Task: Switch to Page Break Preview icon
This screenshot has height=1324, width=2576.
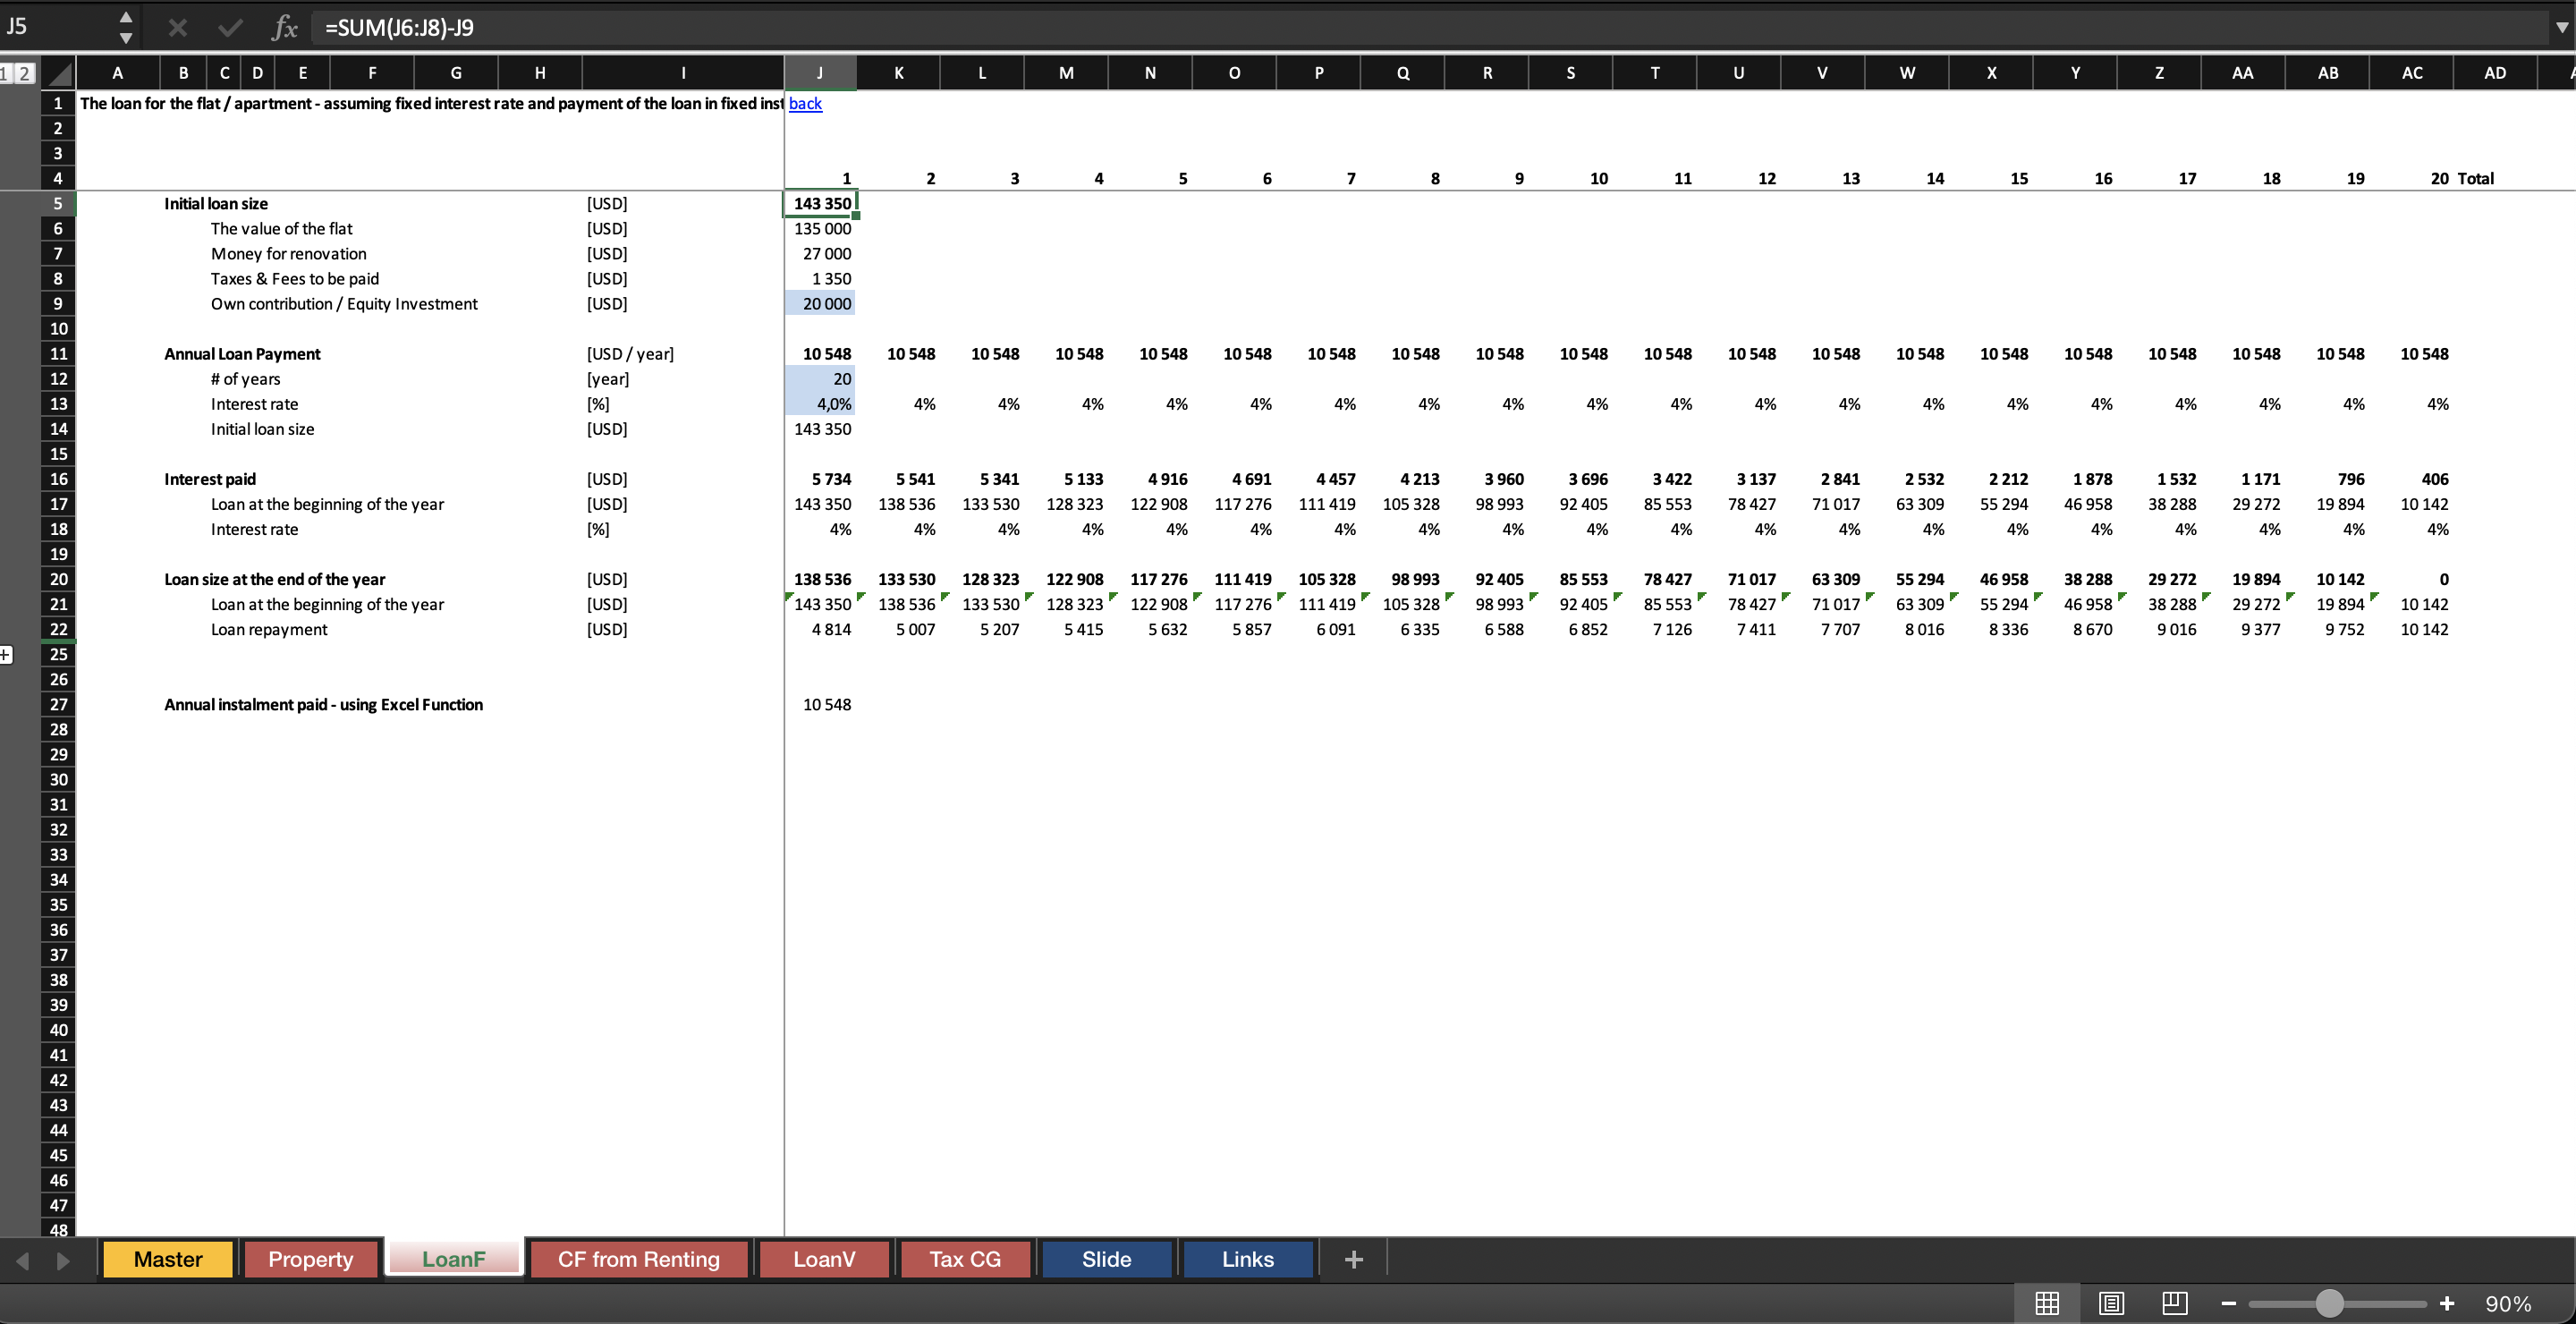Action: click(x=2174, y=1303)
